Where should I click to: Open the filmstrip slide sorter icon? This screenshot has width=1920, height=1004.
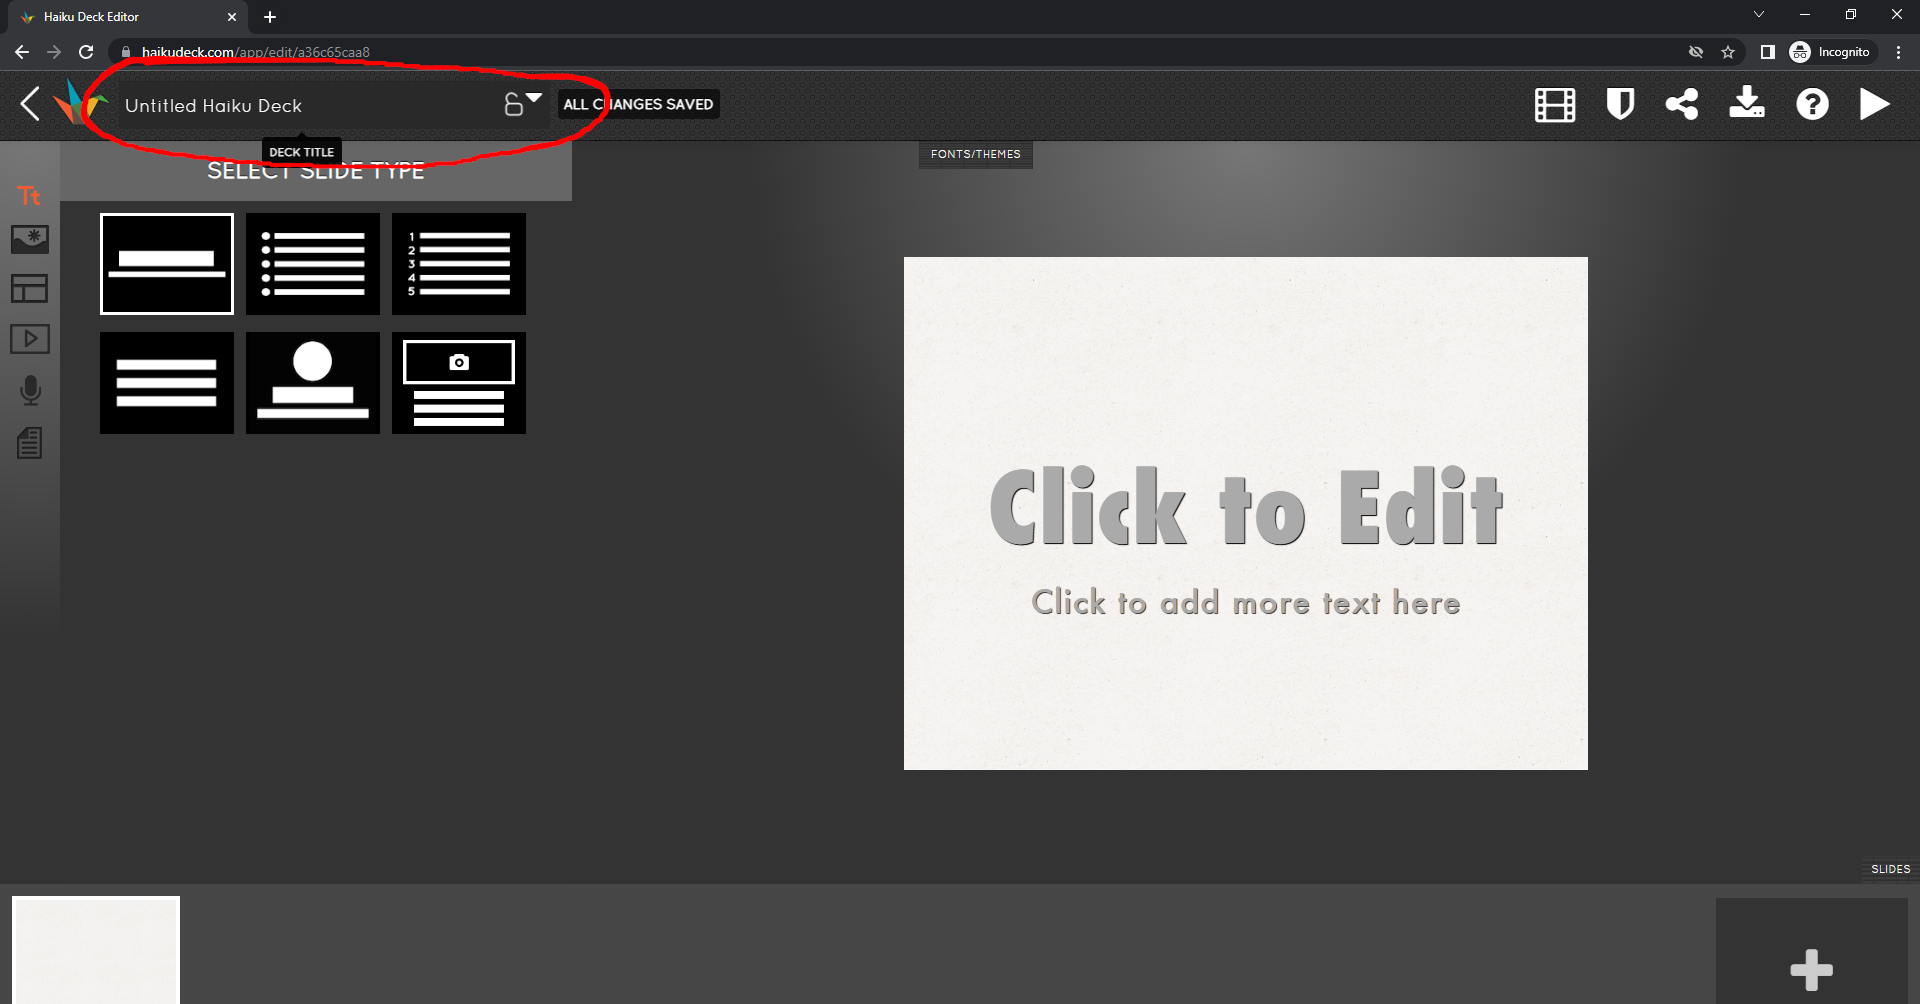coord(1555,104)
